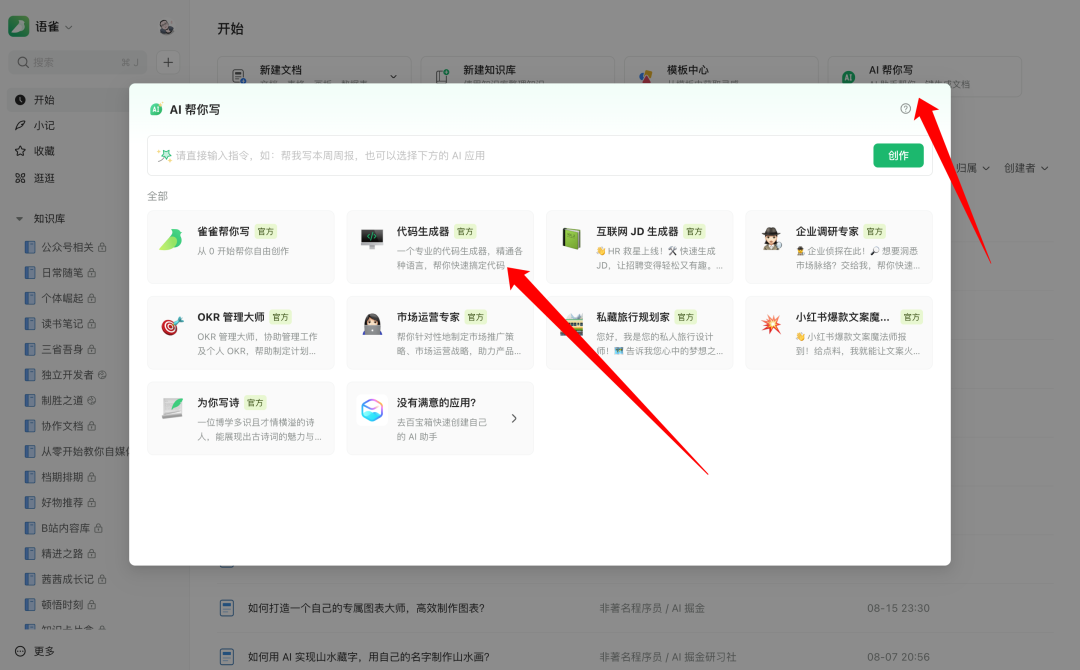Open the 模板中心 card
Image resolution: width=1080 pixels, height=670 pixels.
point(721,72)
